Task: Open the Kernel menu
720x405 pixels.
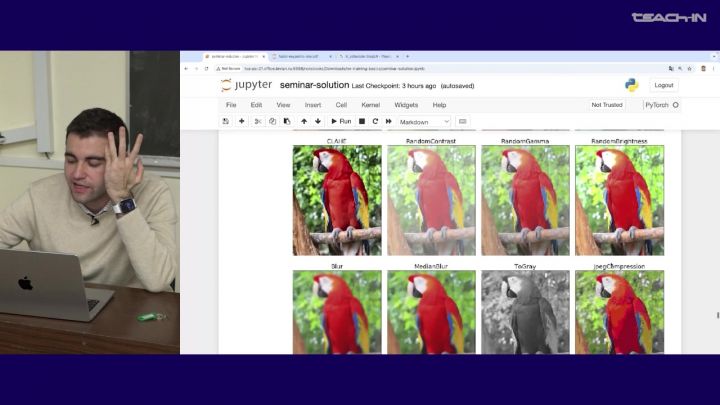Action: tap(370, 105)
